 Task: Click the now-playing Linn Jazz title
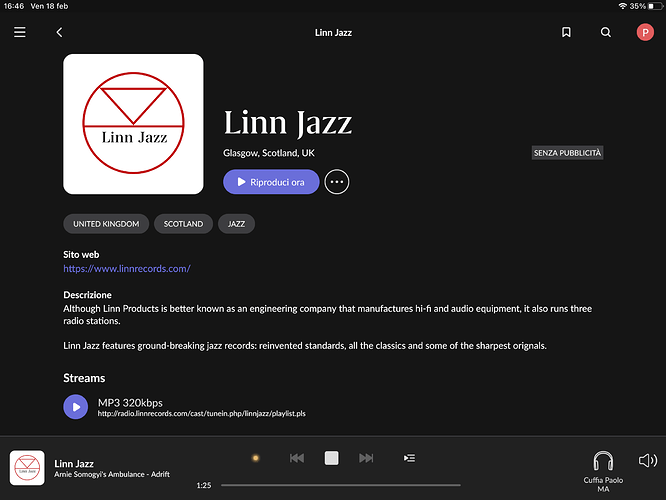pos(74,463)
